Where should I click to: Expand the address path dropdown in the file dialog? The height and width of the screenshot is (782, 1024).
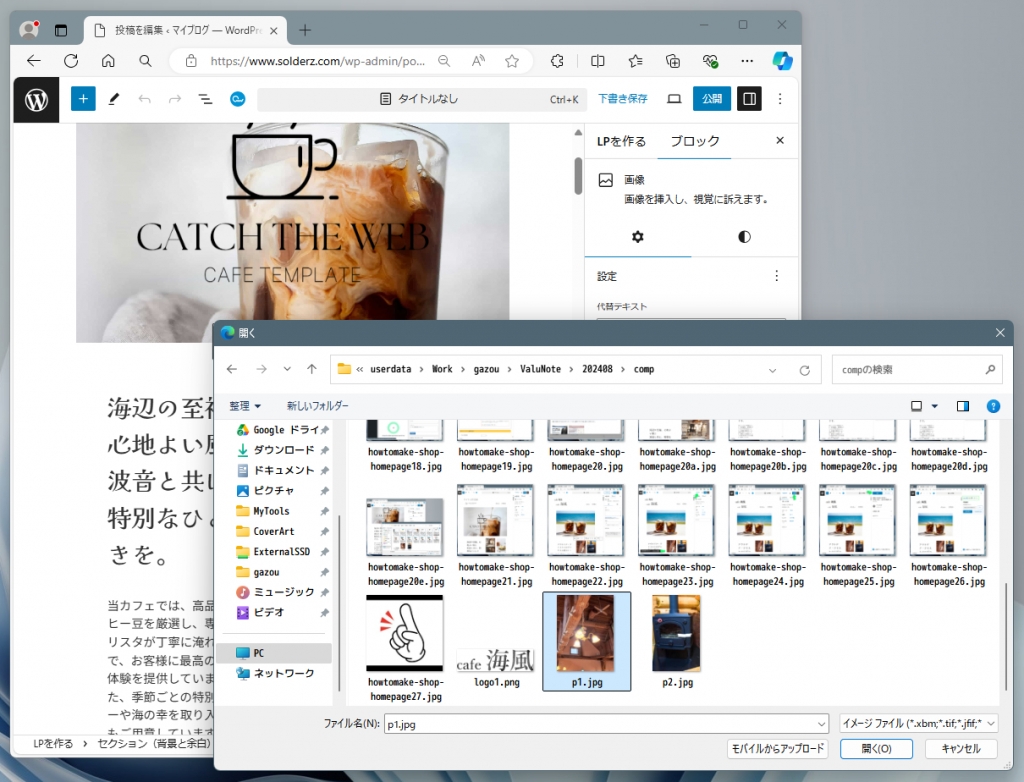773,370
